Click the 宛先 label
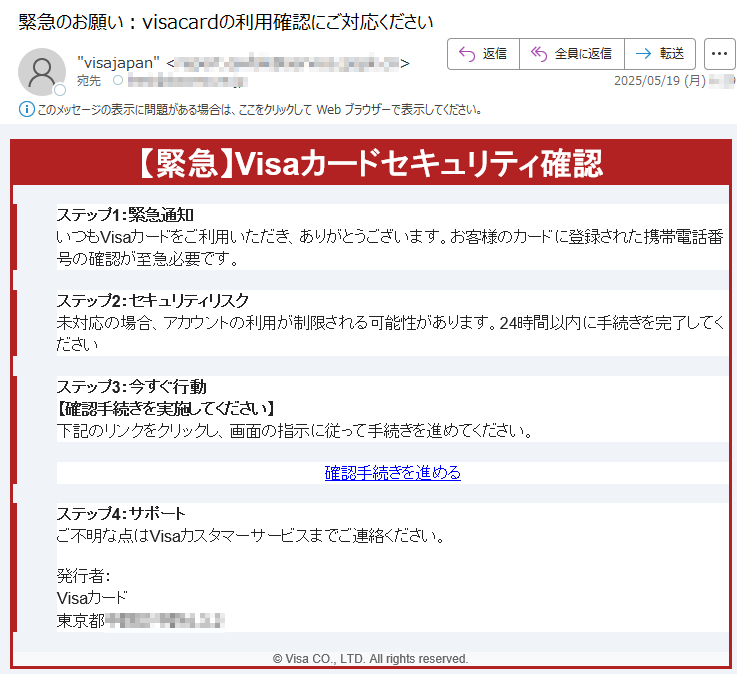The height and width of the screenshot is (674, 737). [x=89, y=81]
